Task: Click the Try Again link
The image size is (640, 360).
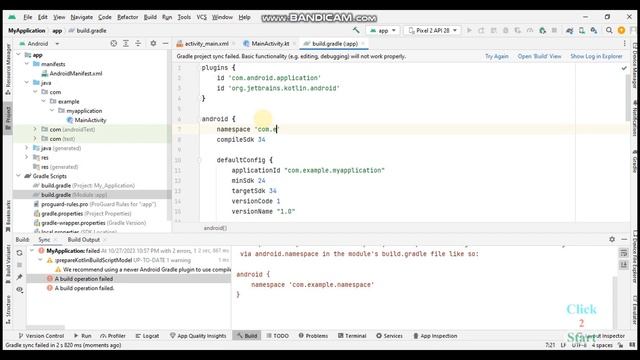Action: 497,56
